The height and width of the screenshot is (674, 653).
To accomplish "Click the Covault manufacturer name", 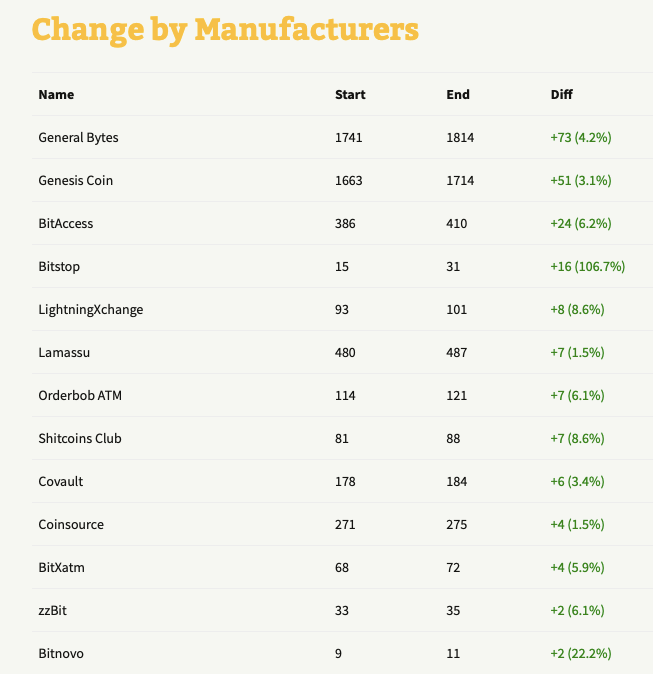I will tap(61, 482).
